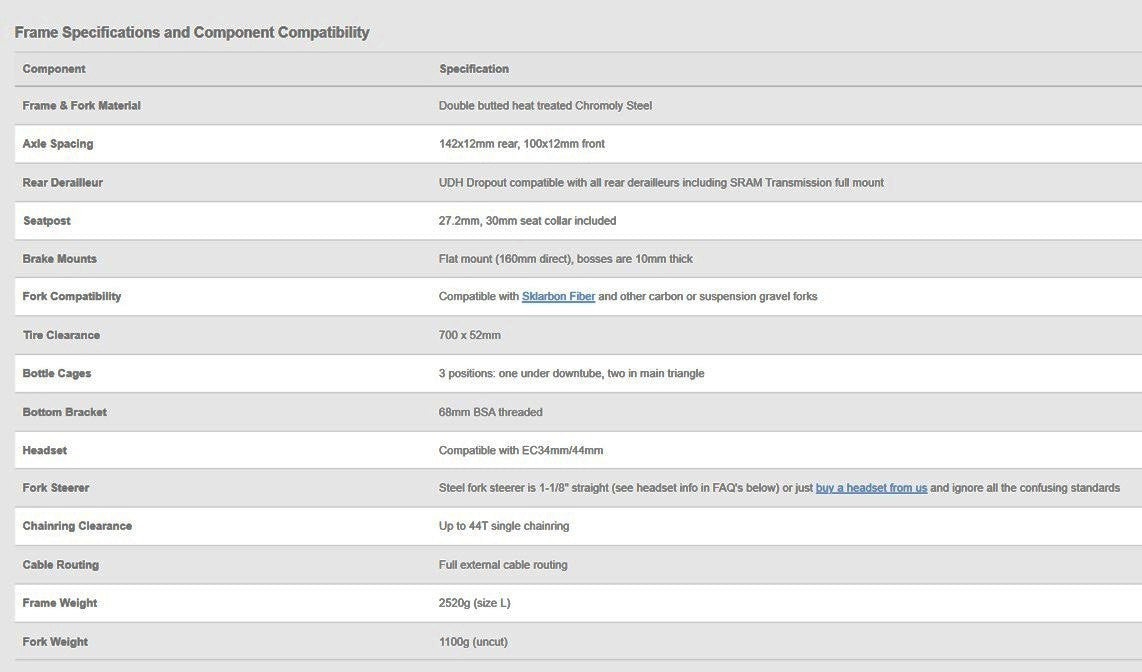The image size is (1142, 672).
Task: Select the 'Bottom Bracket' row label
Action: [65, 412]
